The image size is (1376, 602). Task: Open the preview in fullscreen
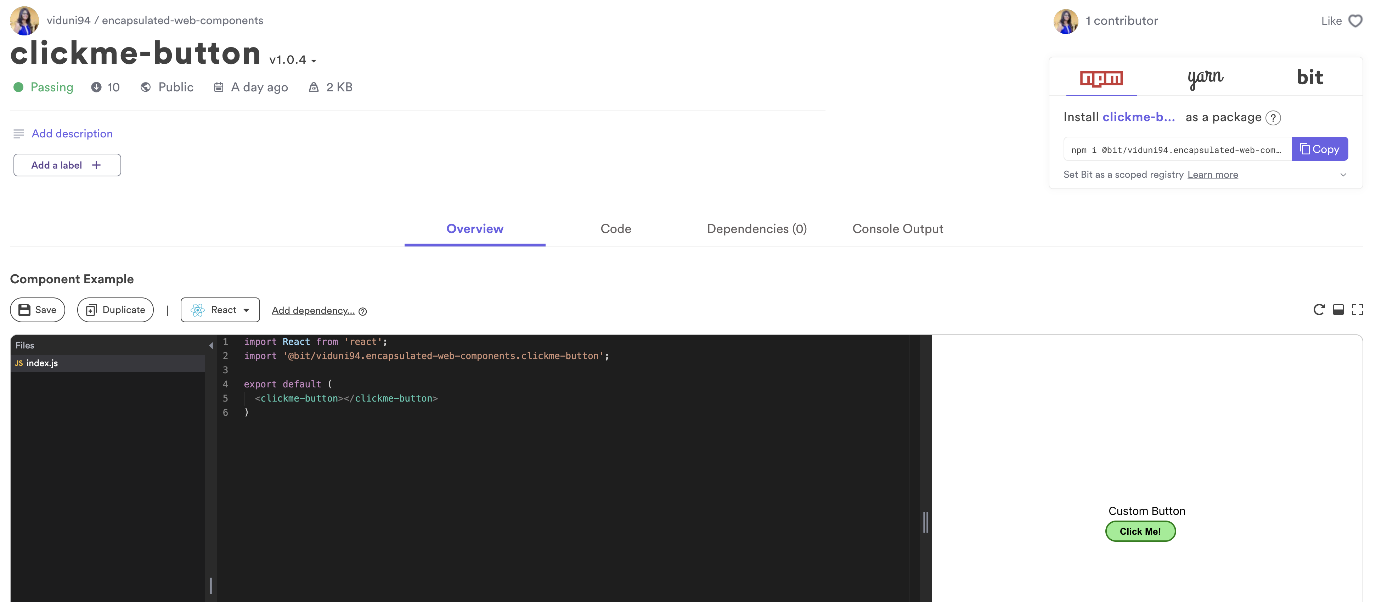(x=1357, y=310)
